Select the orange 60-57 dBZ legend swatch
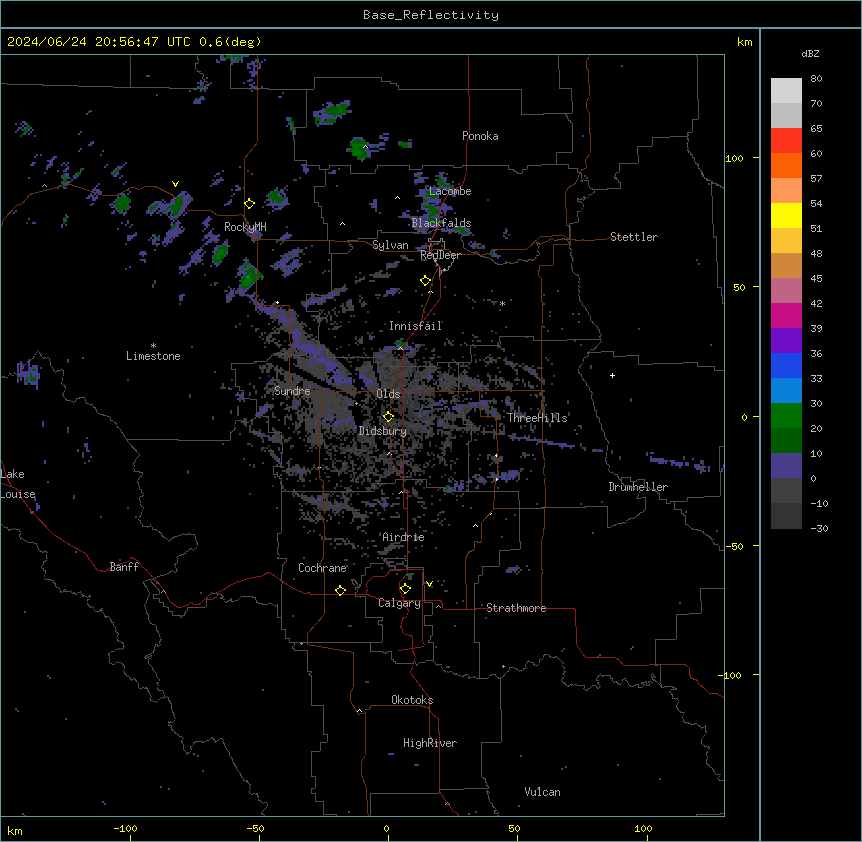 786,165
